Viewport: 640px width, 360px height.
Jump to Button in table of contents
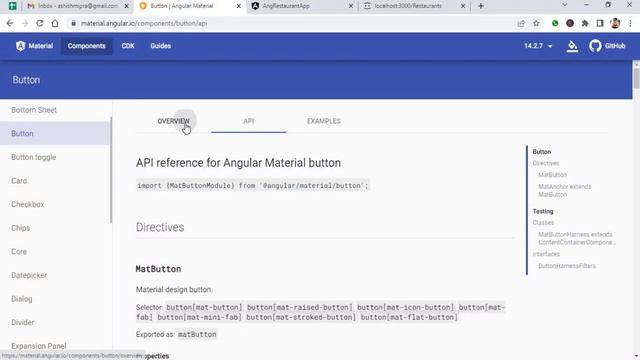(x=542, y=152)
